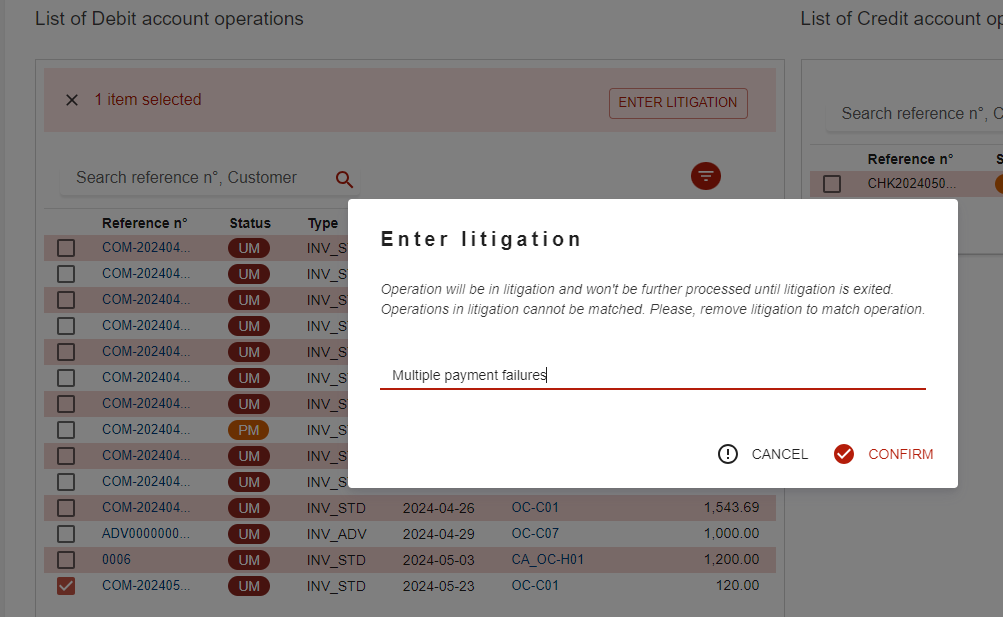The image size is (1003, 617).
Task: Tick the checkbox for ADV0000000 row
Action: (x=66, y=534)
